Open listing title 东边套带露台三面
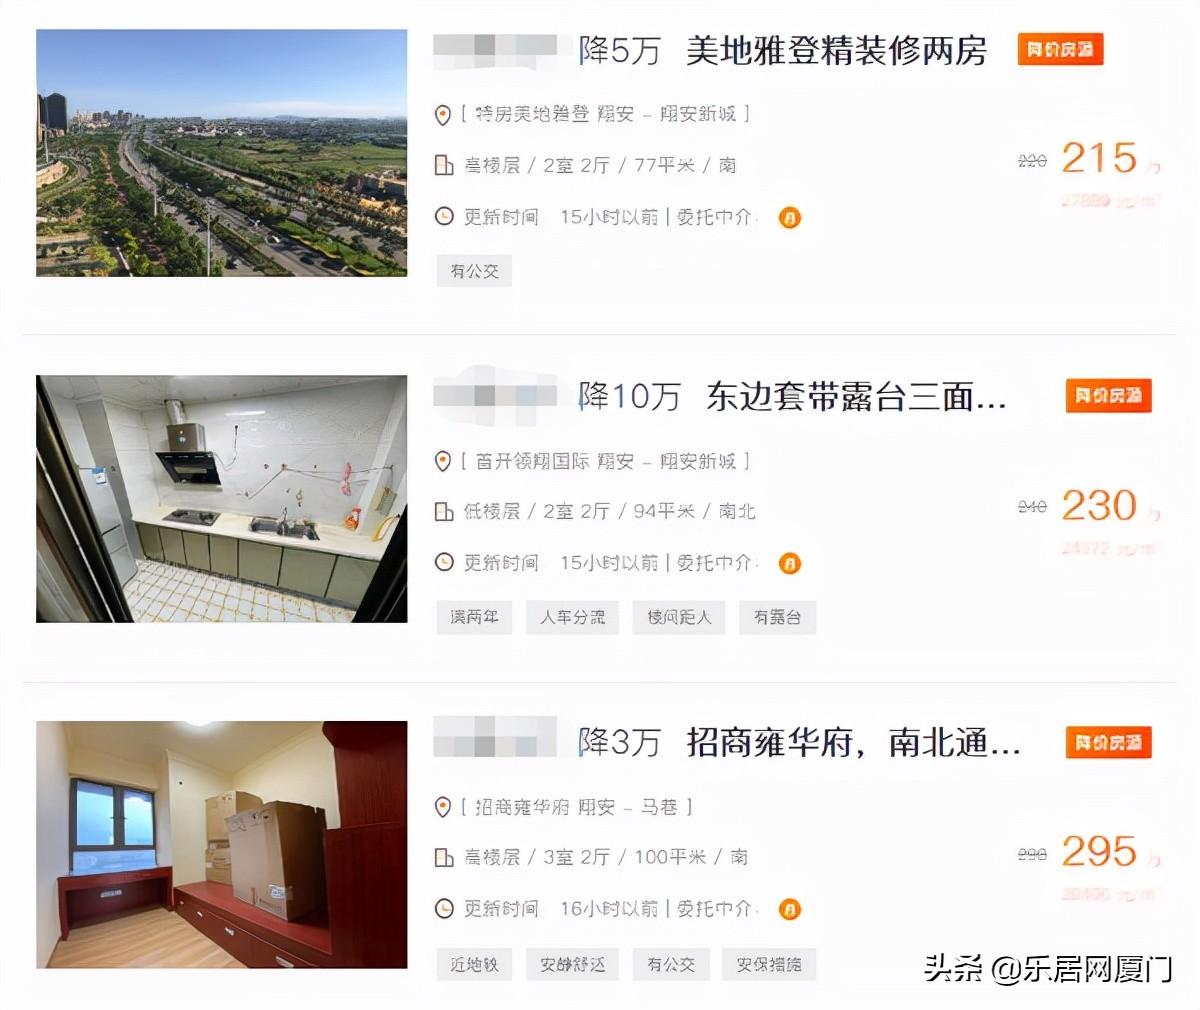Screen dimensions: 1200x1010 coord(856,397)
